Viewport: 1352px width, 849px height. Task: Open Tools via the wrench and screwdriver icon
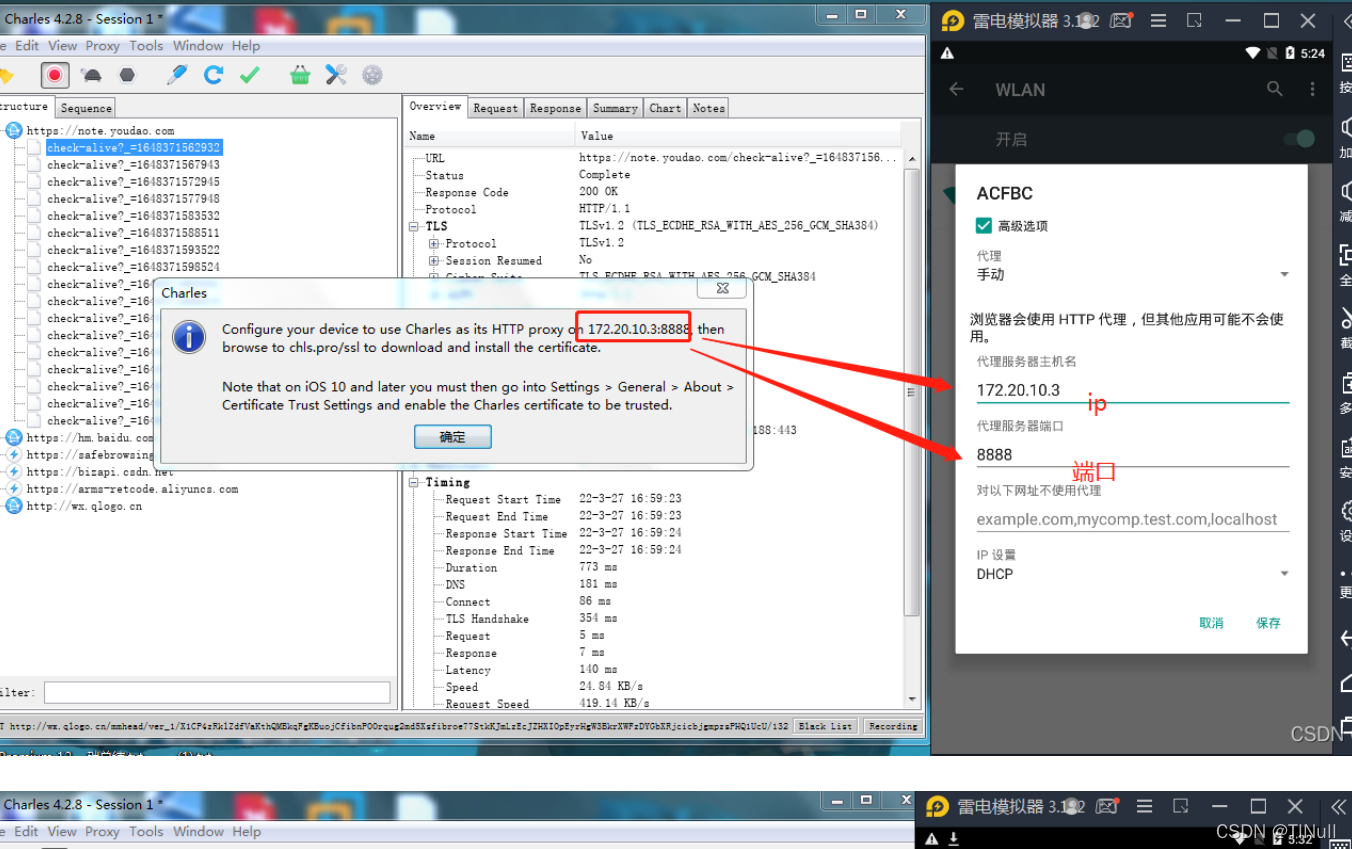pyautogui.click(x=336, y=75)
